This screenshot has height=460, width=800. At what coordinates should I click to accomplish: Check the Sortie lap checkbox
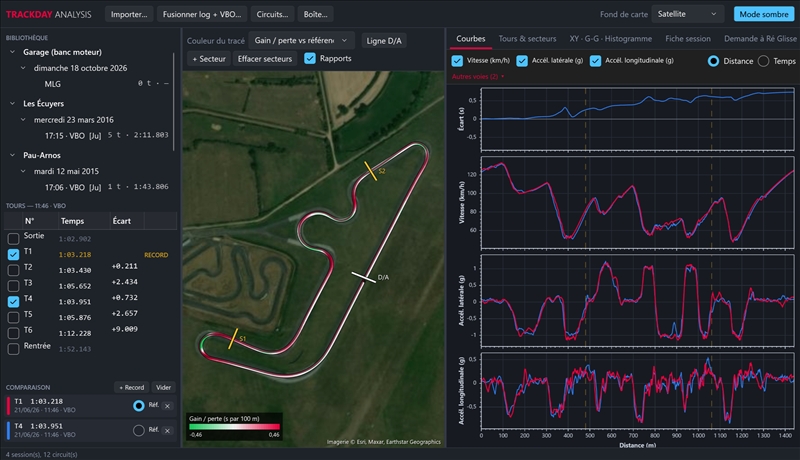click(x=13, y=238)
